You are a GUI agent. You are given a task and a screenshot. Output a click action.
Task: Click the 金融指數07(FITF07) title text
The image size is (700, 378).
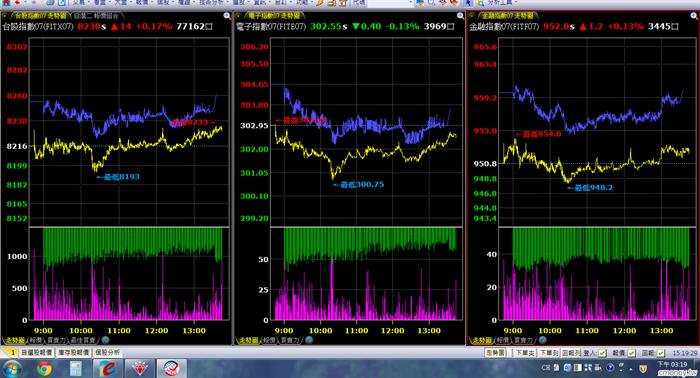[x=504, y=26]
